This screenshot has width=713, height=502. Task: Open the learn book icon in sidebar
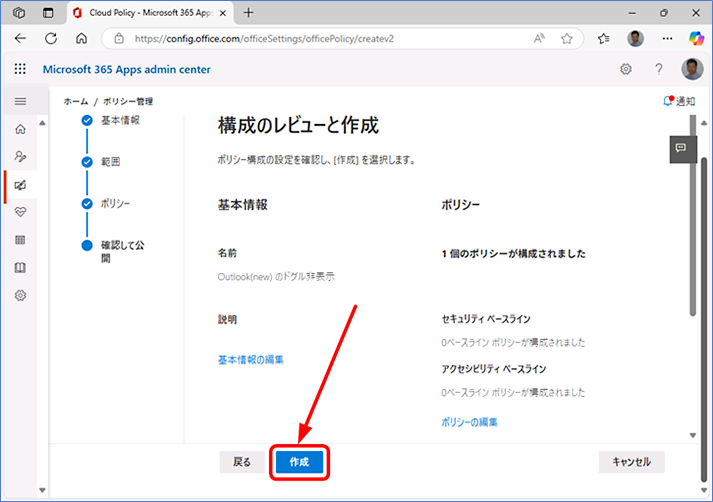coord(20,268)
